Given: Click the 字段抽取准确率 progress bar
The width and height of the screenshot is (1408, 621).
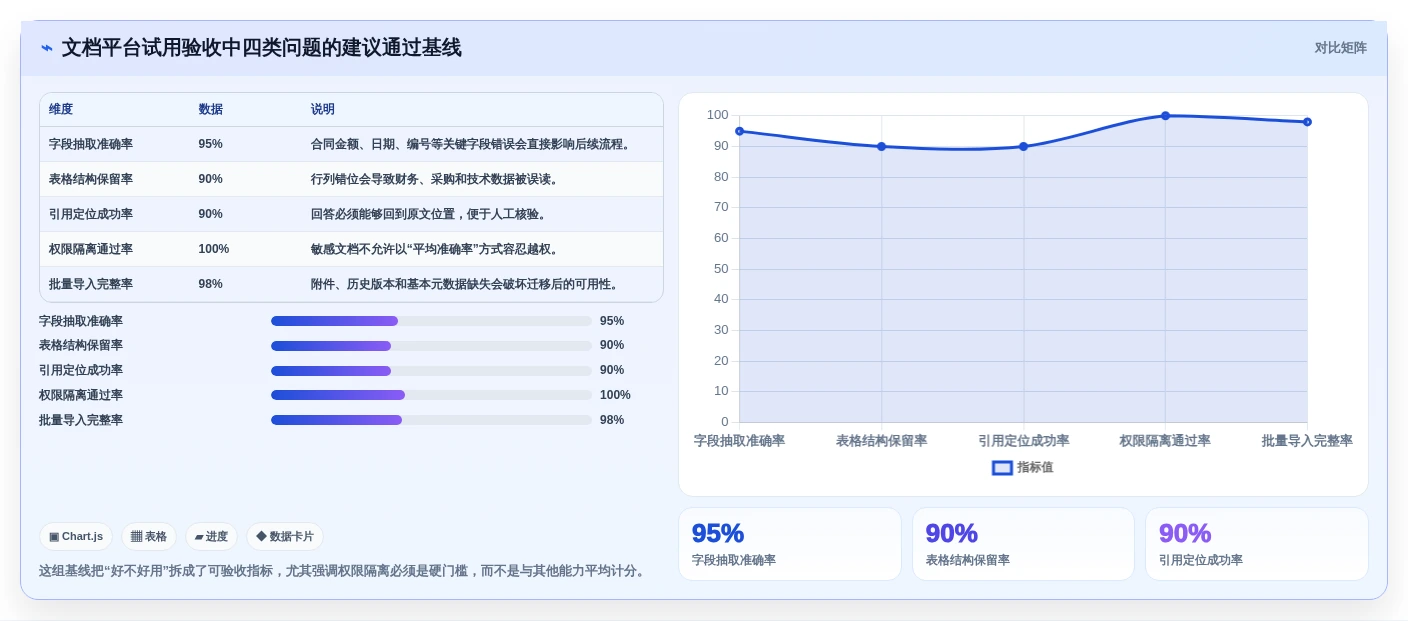Looking at the screenshot, I should point(431,321).
